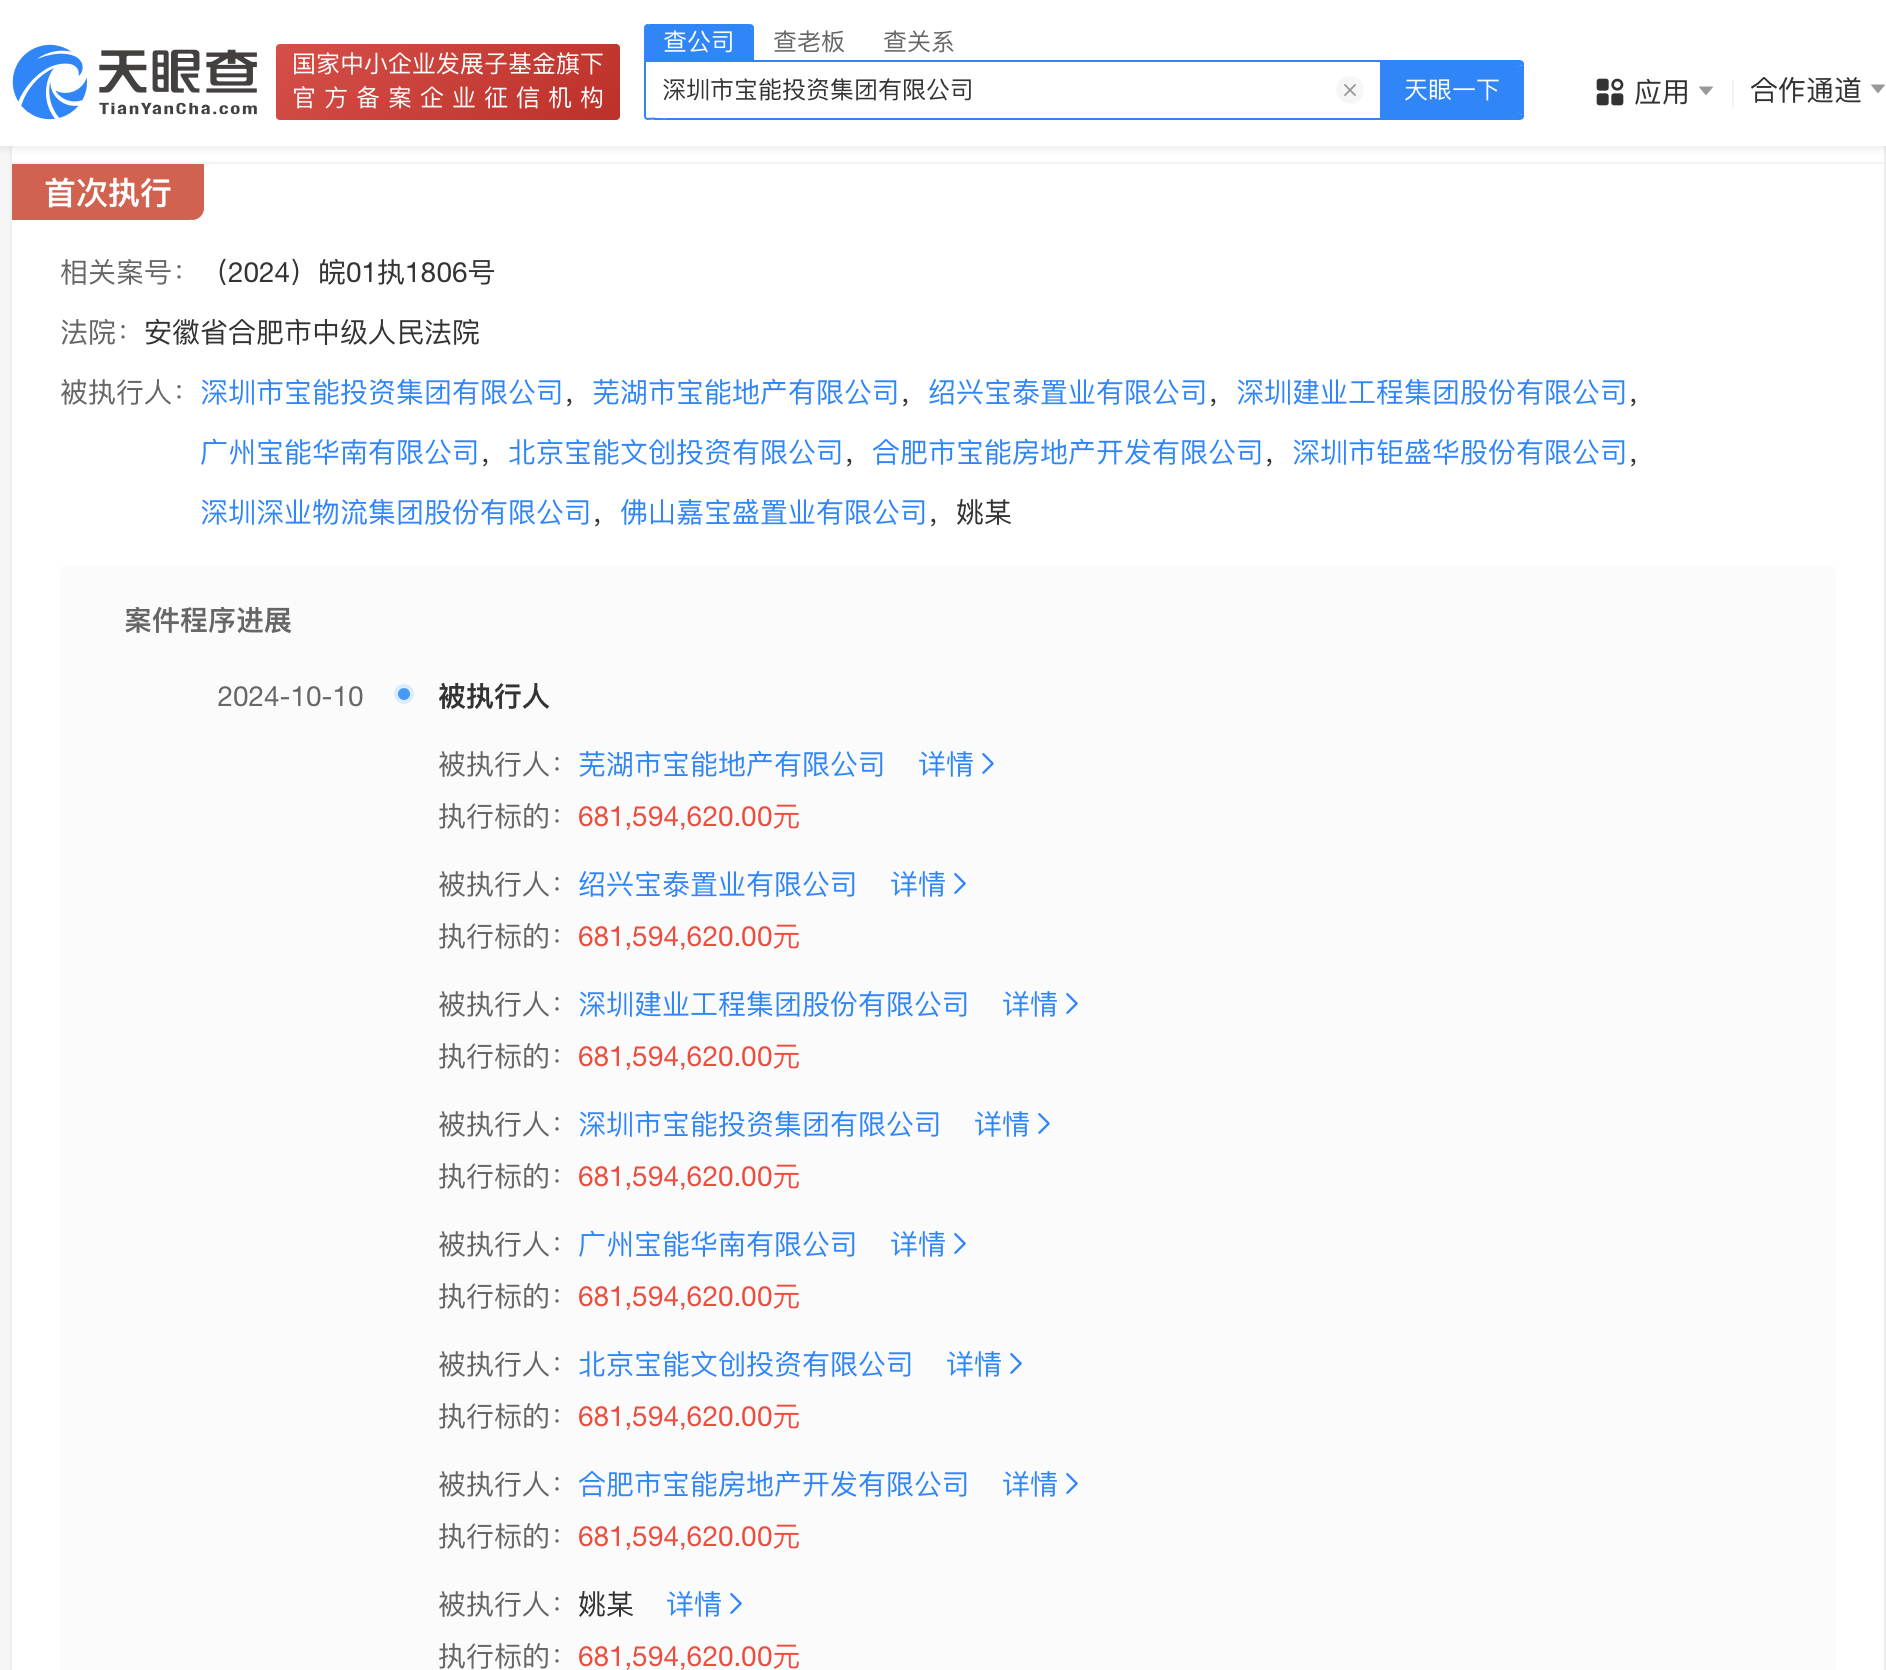This screenshot has width=1886, height=1670.
Task: Open 详情 for 深圳市宝能投资集团有限公司
Action: (1012, 1125)
